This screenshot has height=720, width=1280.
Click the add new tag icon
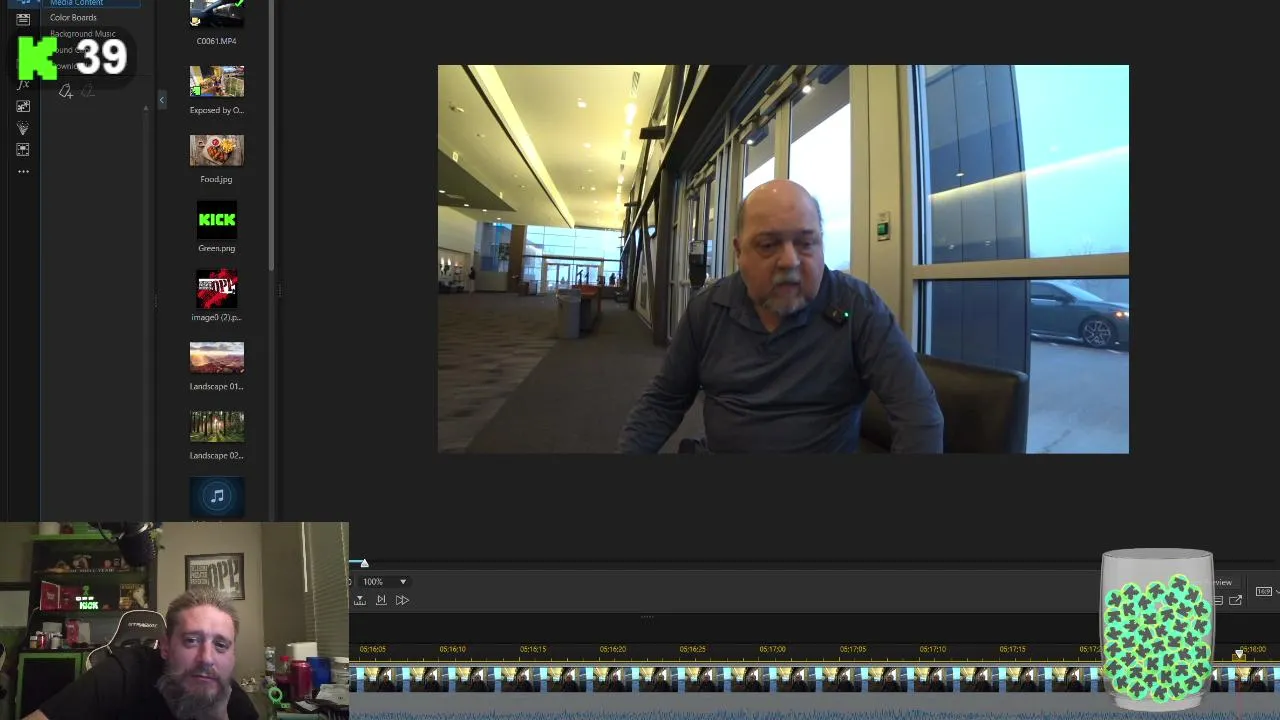click(66, 92)
